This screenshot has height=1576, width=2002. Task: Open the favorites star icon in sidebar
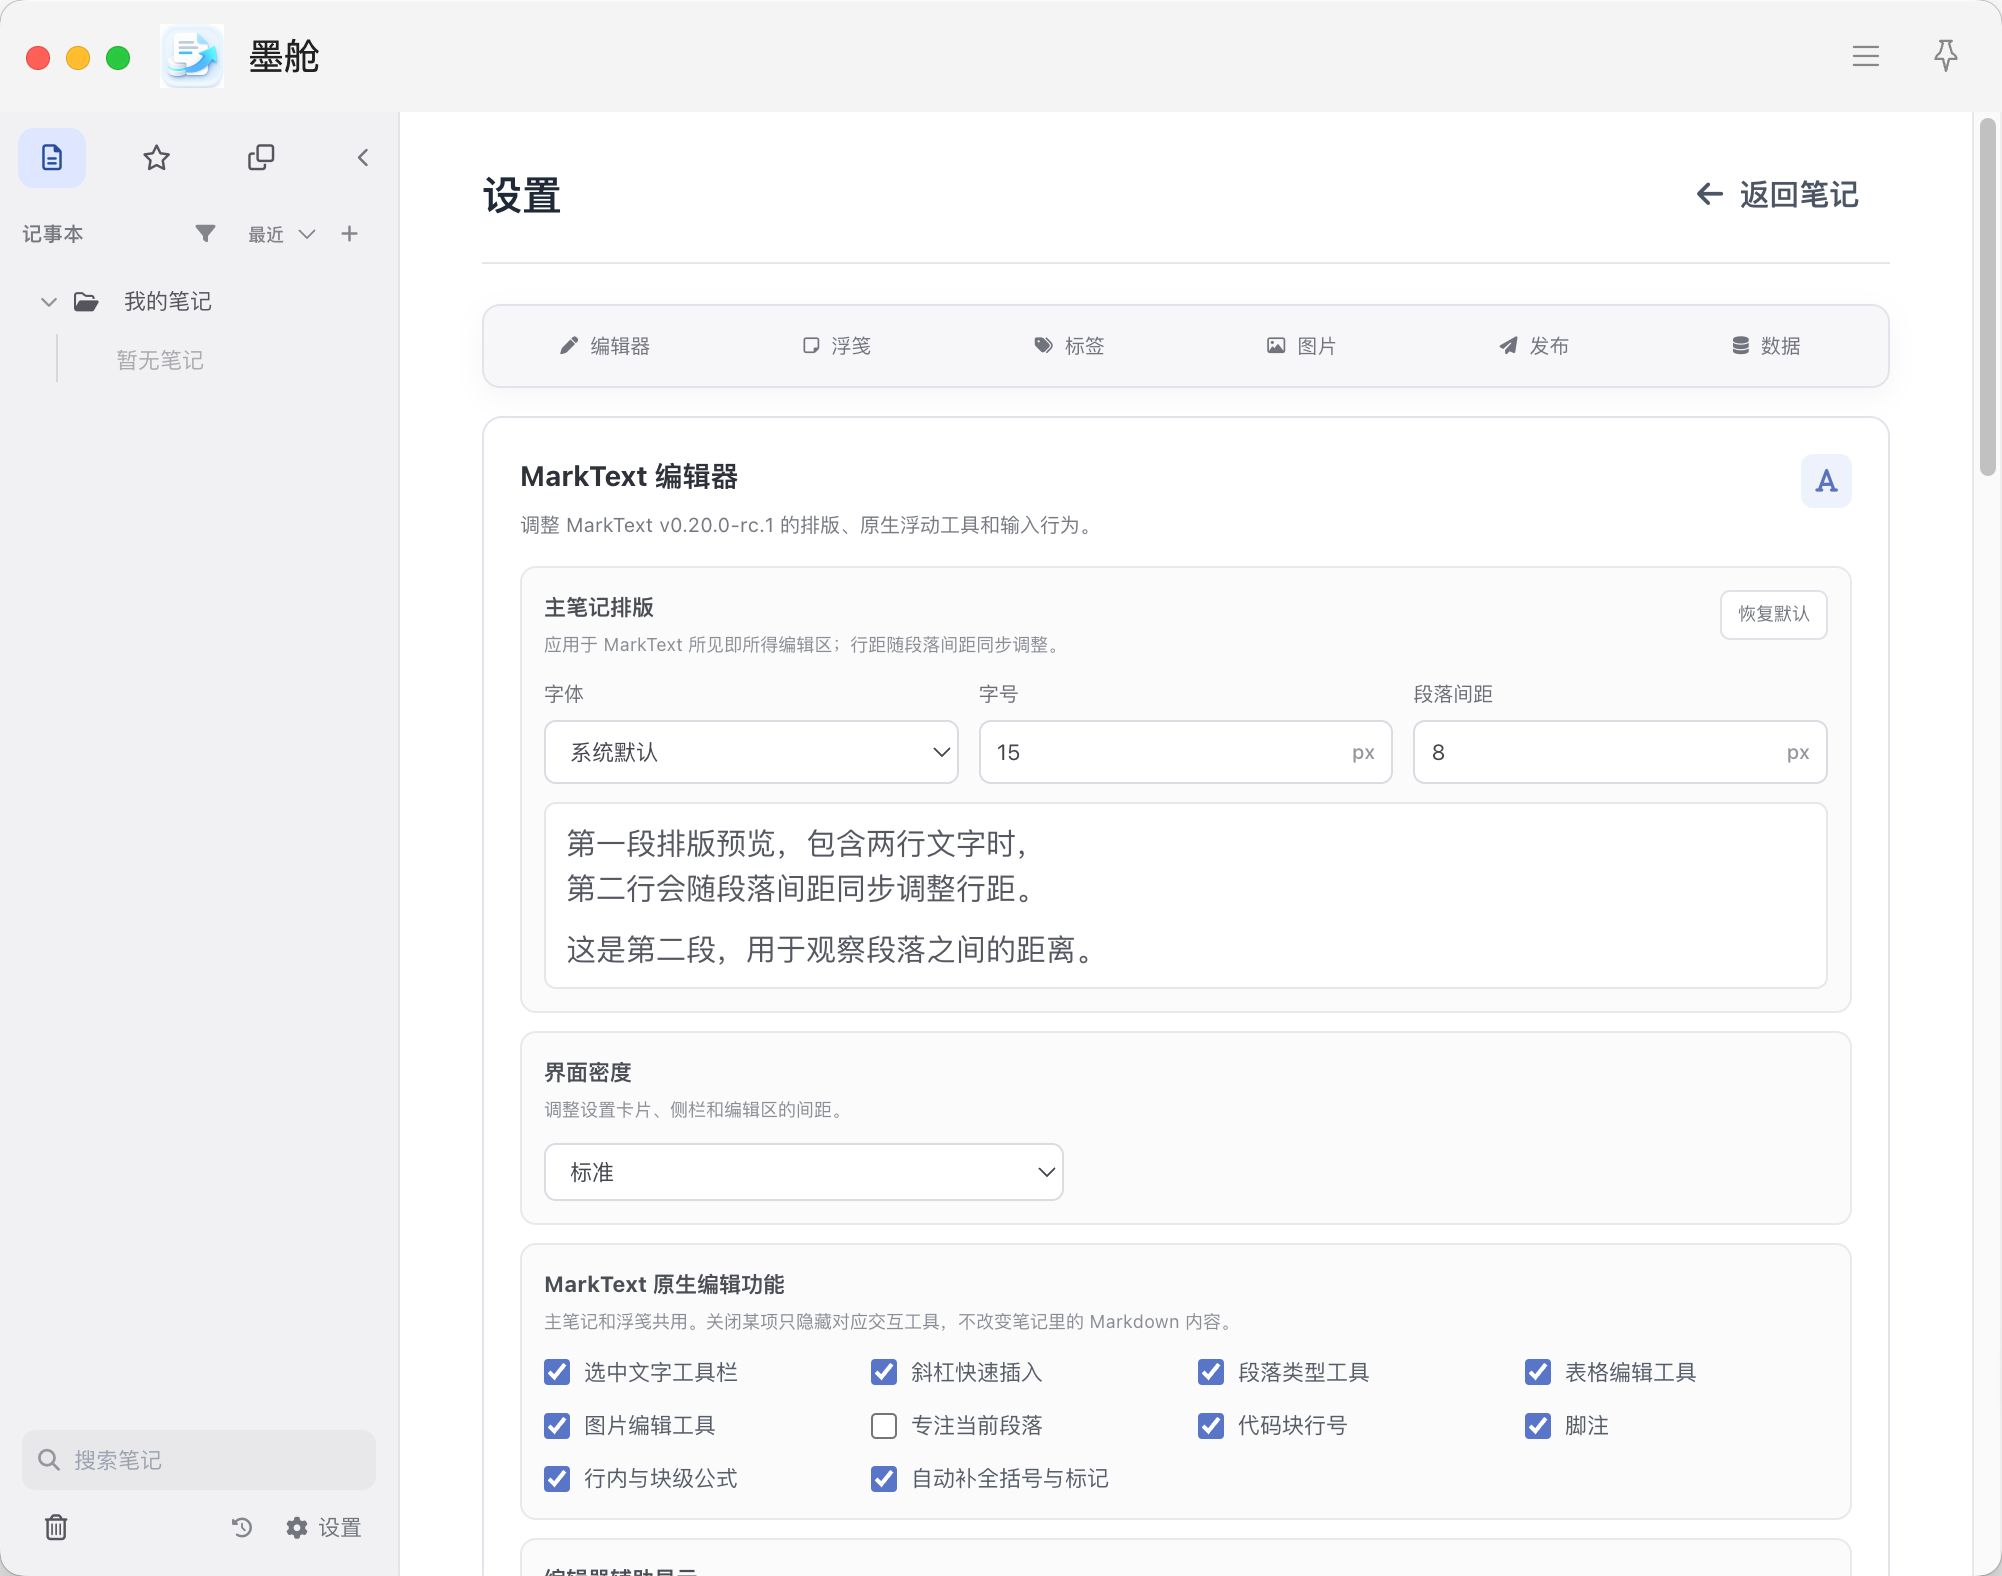(x=156, y=158)
